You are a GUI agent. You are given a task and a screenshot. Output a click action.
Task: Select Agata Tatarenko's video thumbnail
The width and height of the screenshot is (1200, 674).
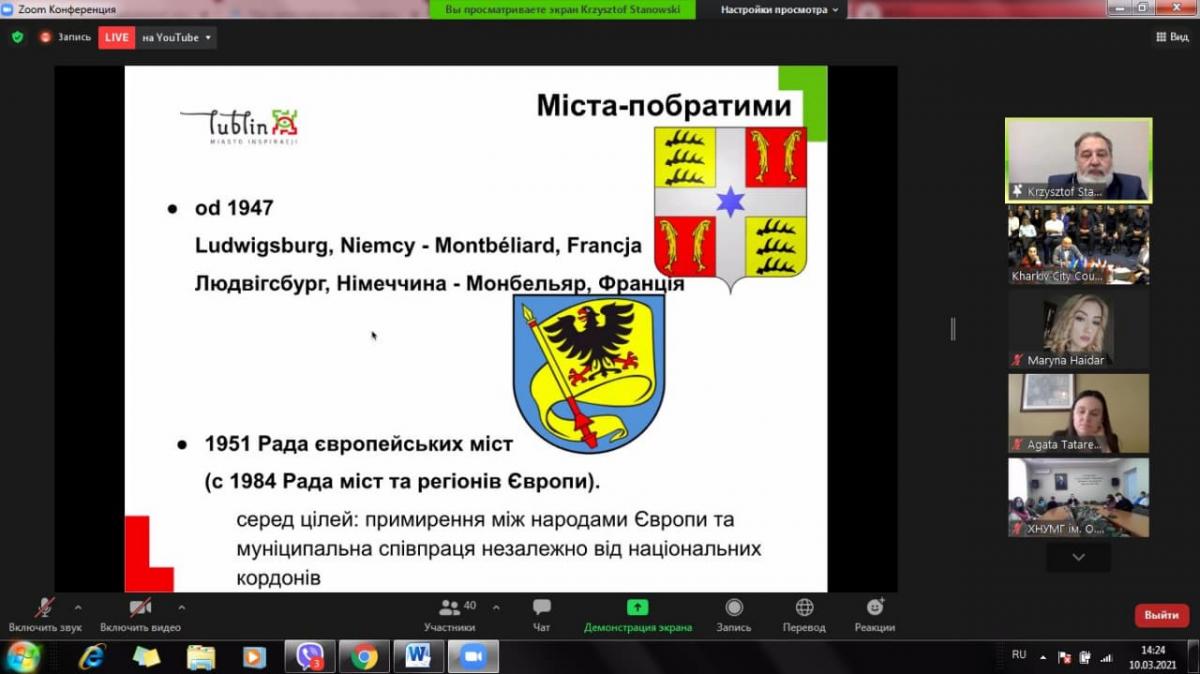tap(1078, 414)
